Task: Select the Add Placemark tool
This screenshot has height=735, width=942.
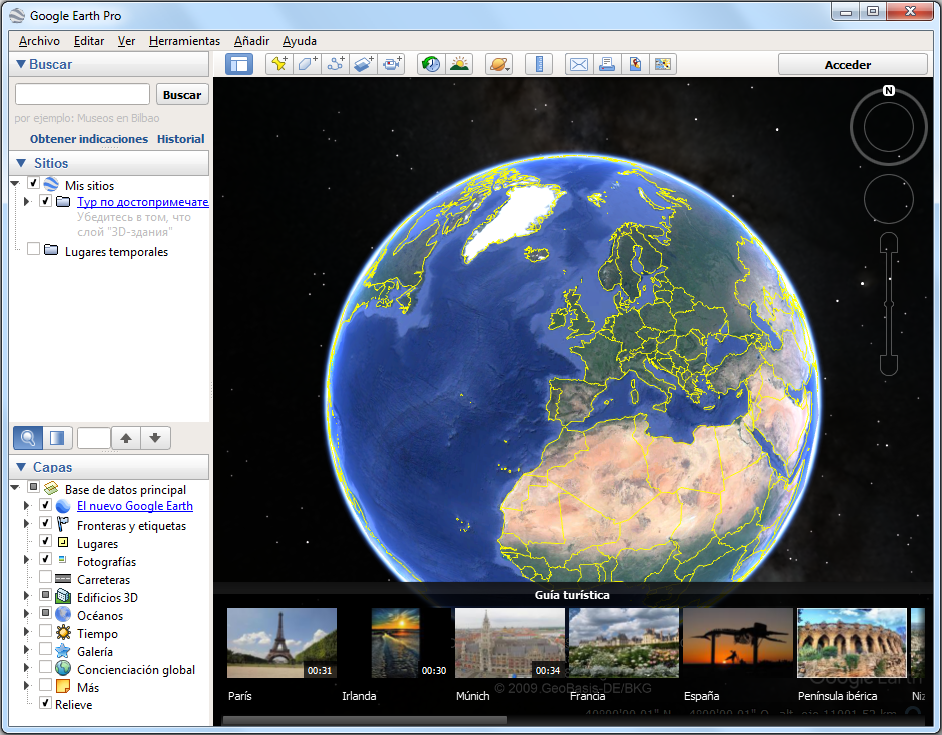Action: coord(279,63)
